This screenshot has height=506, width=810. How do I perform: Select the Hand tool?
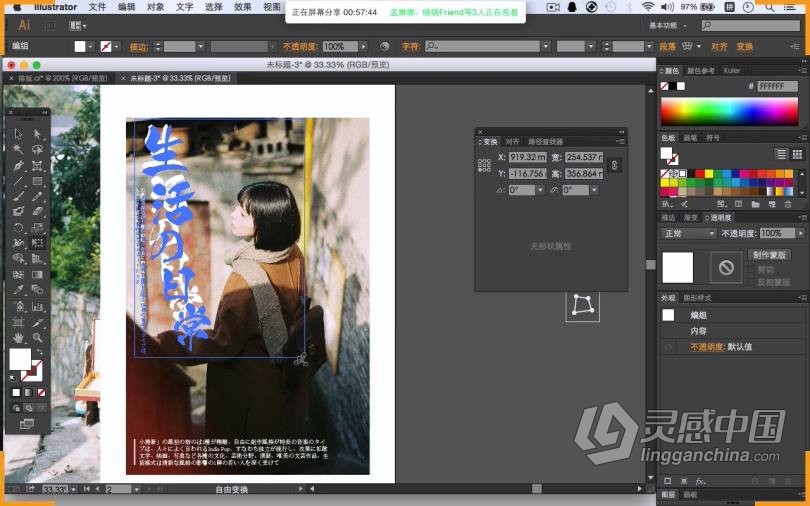click(x=19, y=338)
